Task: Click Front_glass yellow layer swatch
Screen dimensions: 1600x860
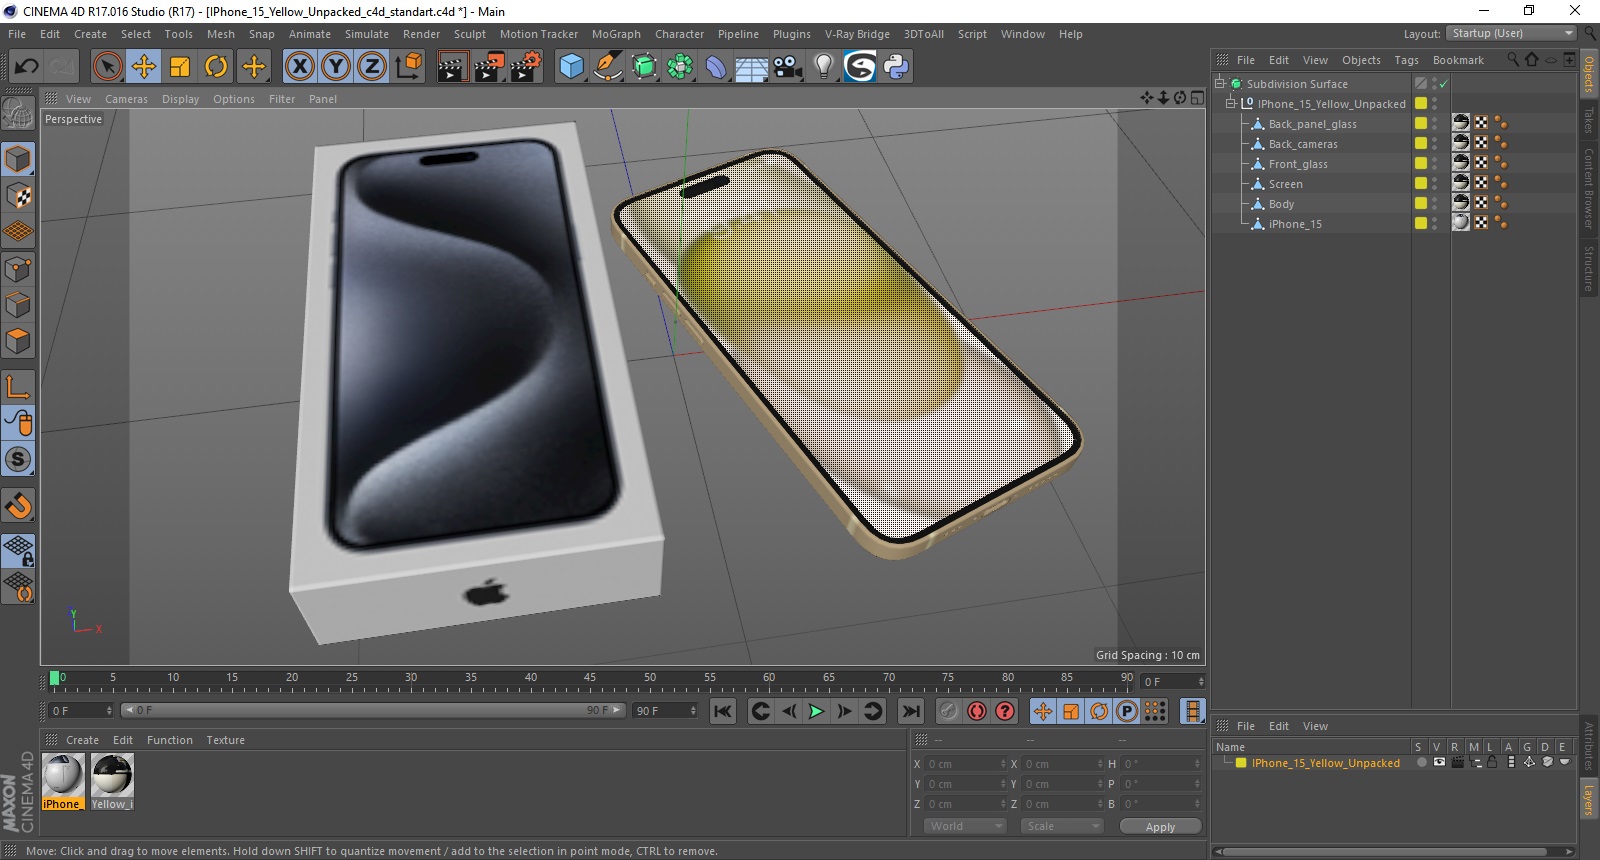Action: click(1420, 163)
